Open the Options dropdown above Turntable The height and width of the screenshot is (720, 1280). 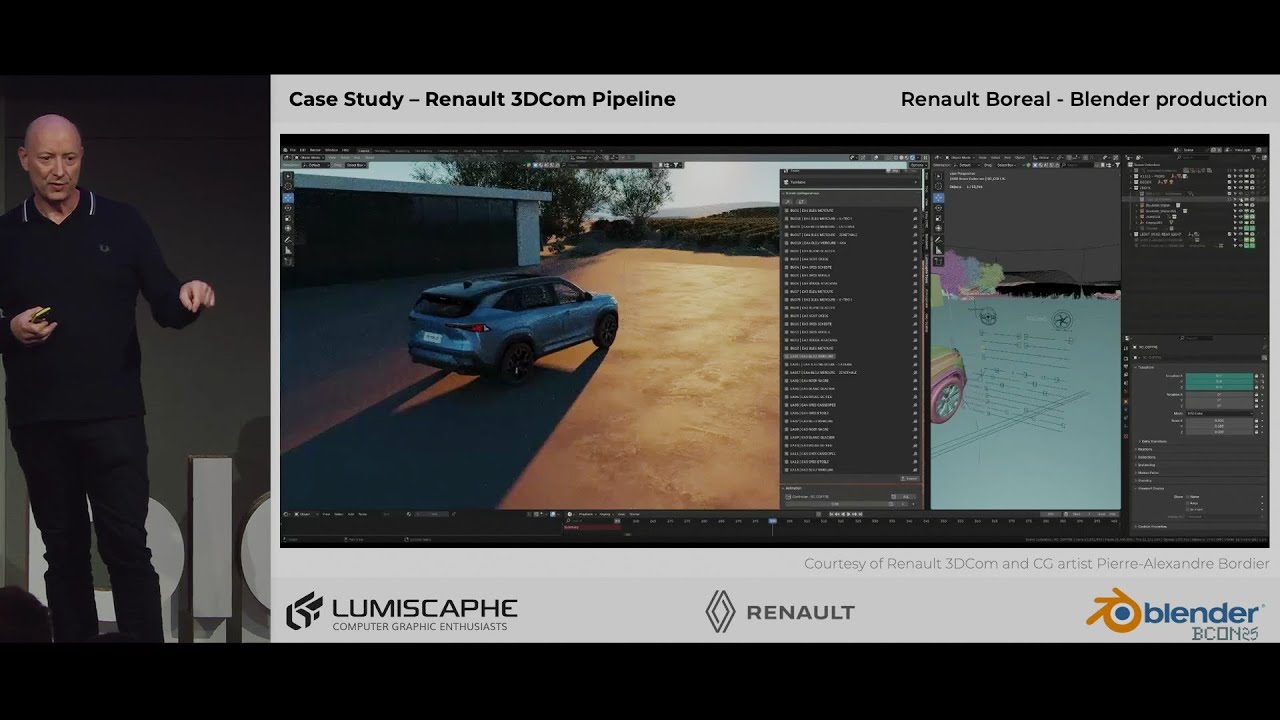918,165
